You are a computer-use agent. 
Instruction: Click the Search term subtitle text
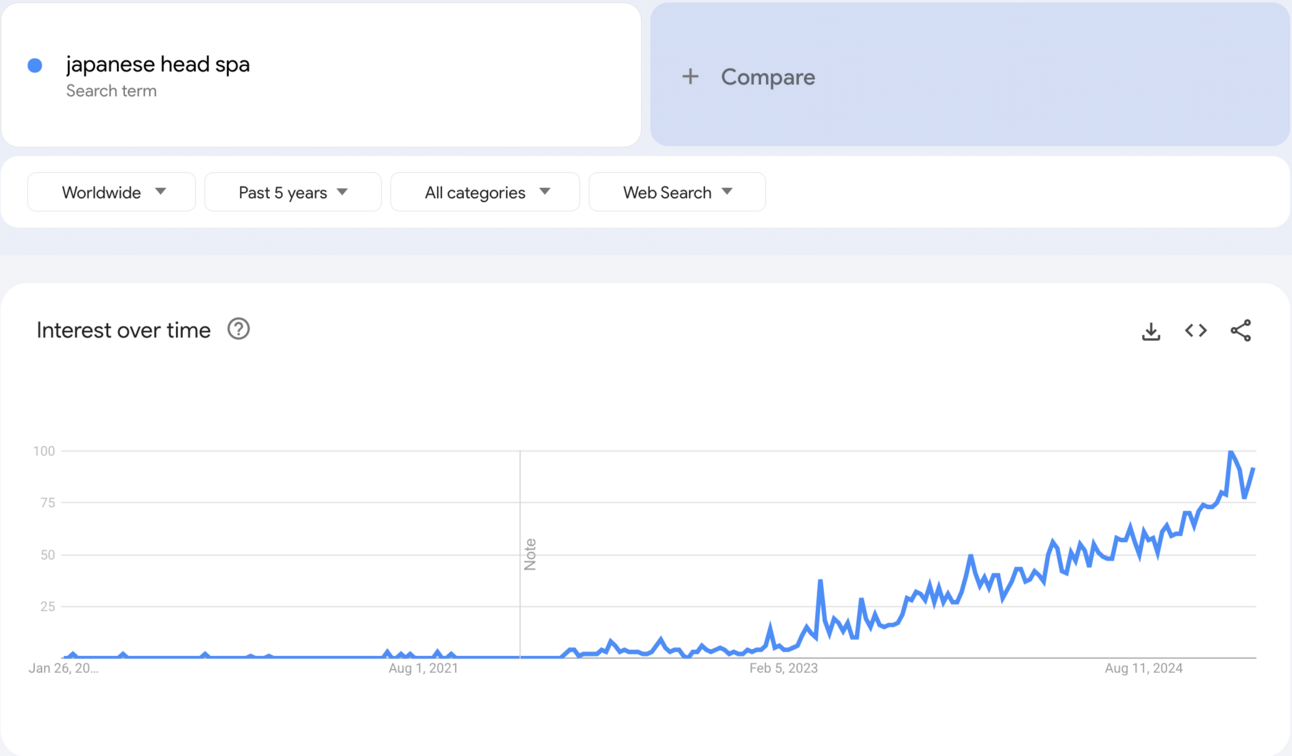click(111, 91)
